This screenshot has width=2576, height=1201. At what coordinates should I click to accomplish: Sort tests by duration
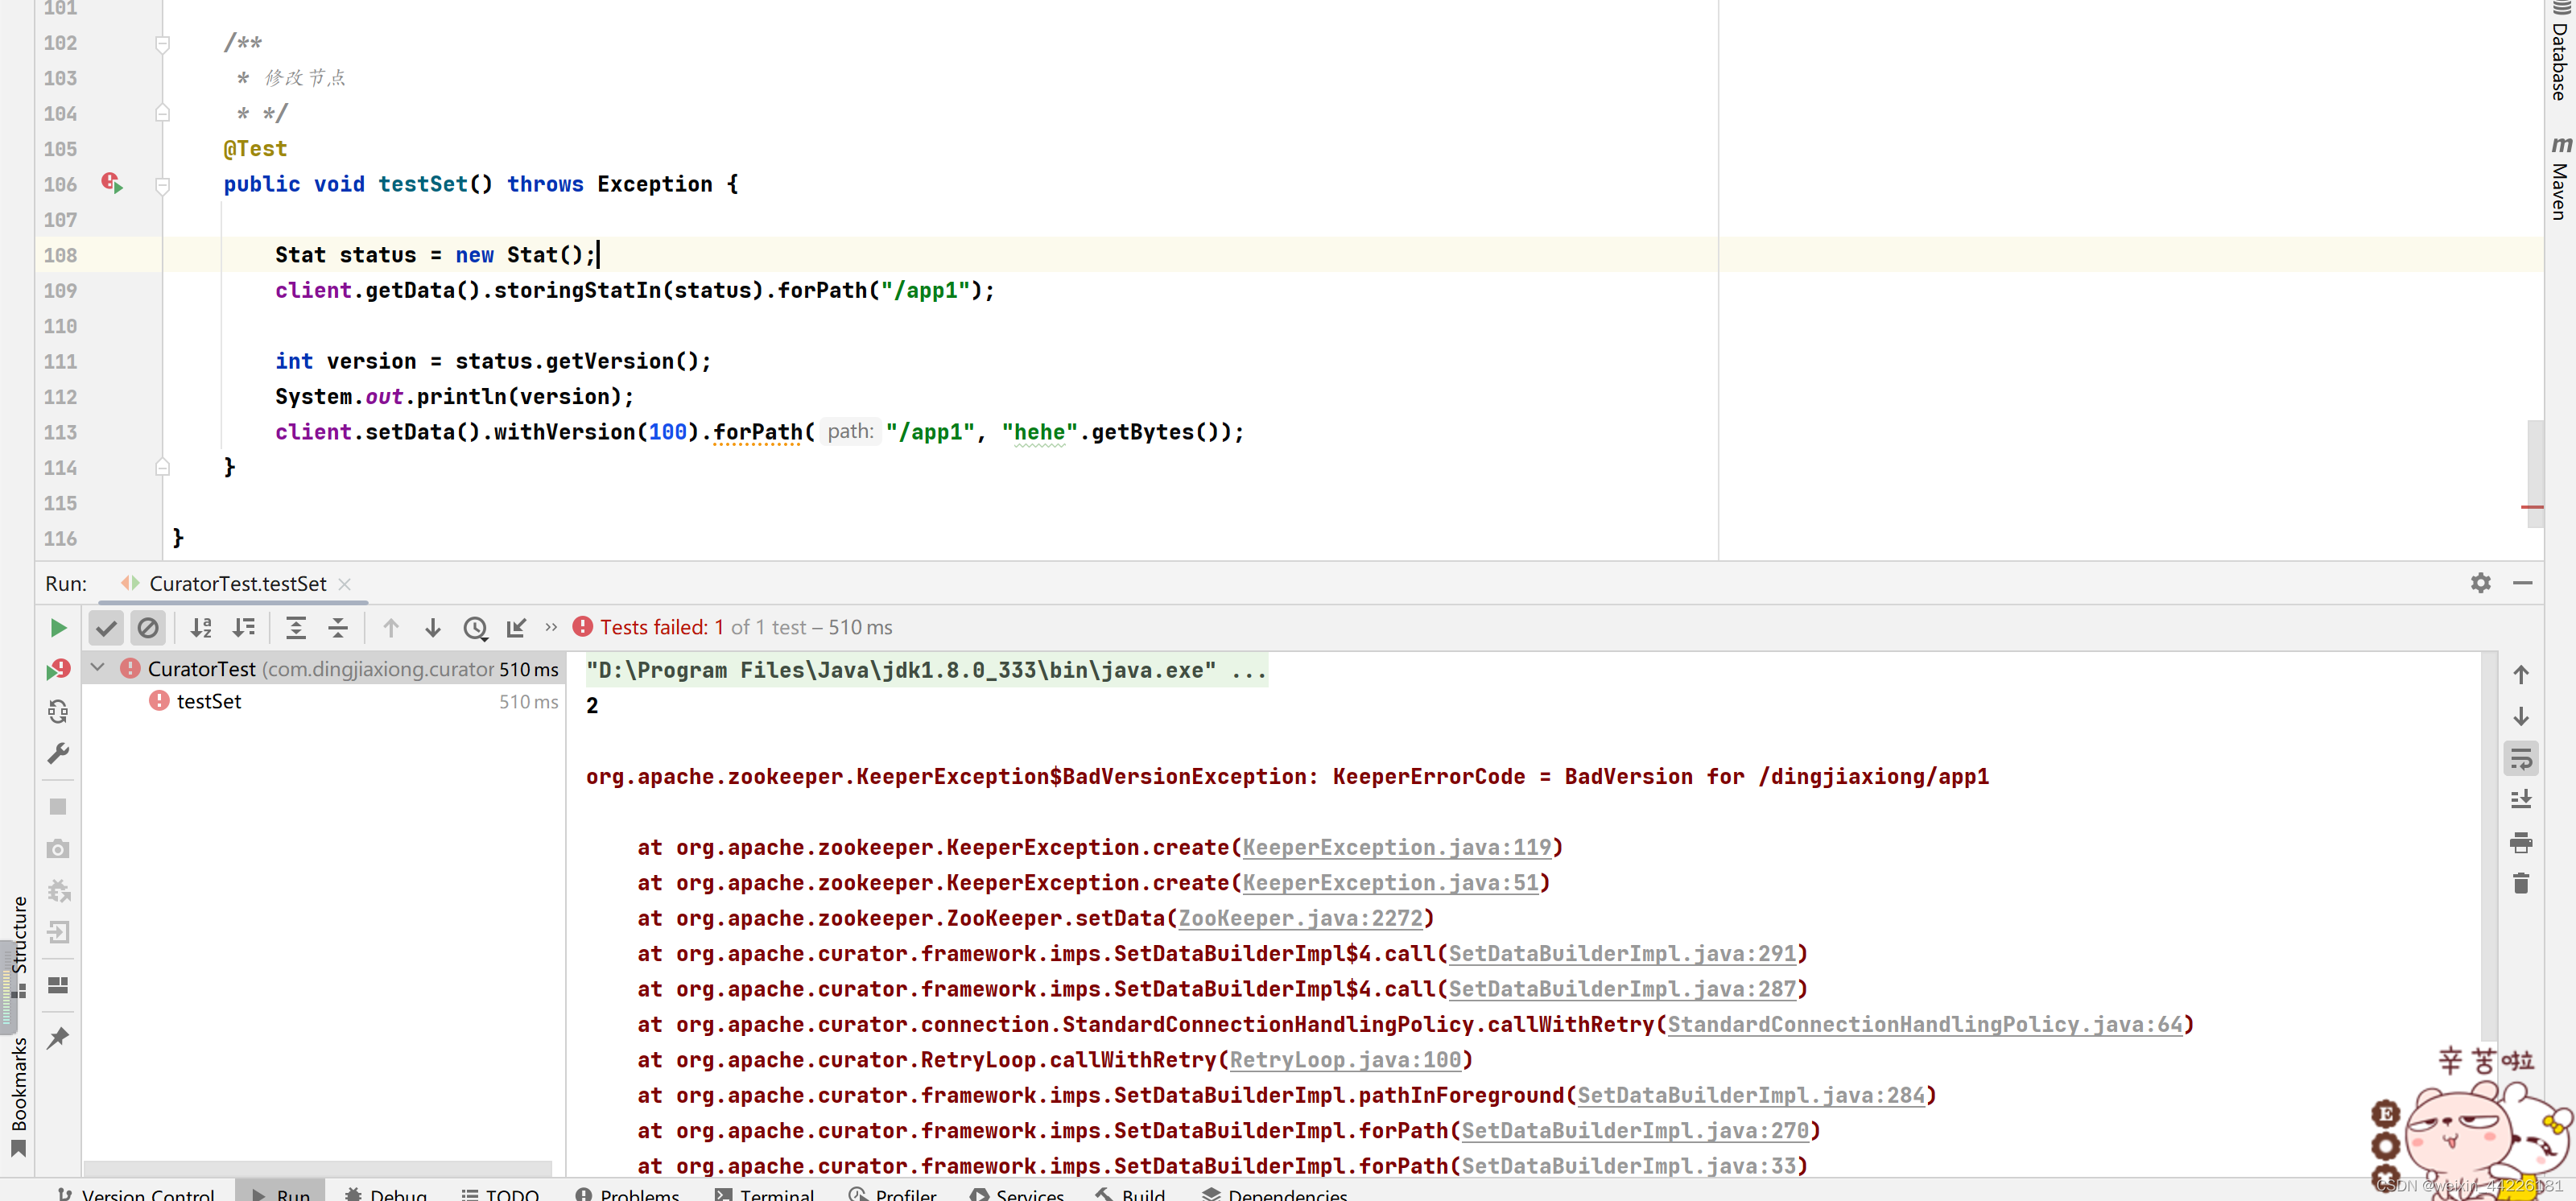[x=243, y=628]
